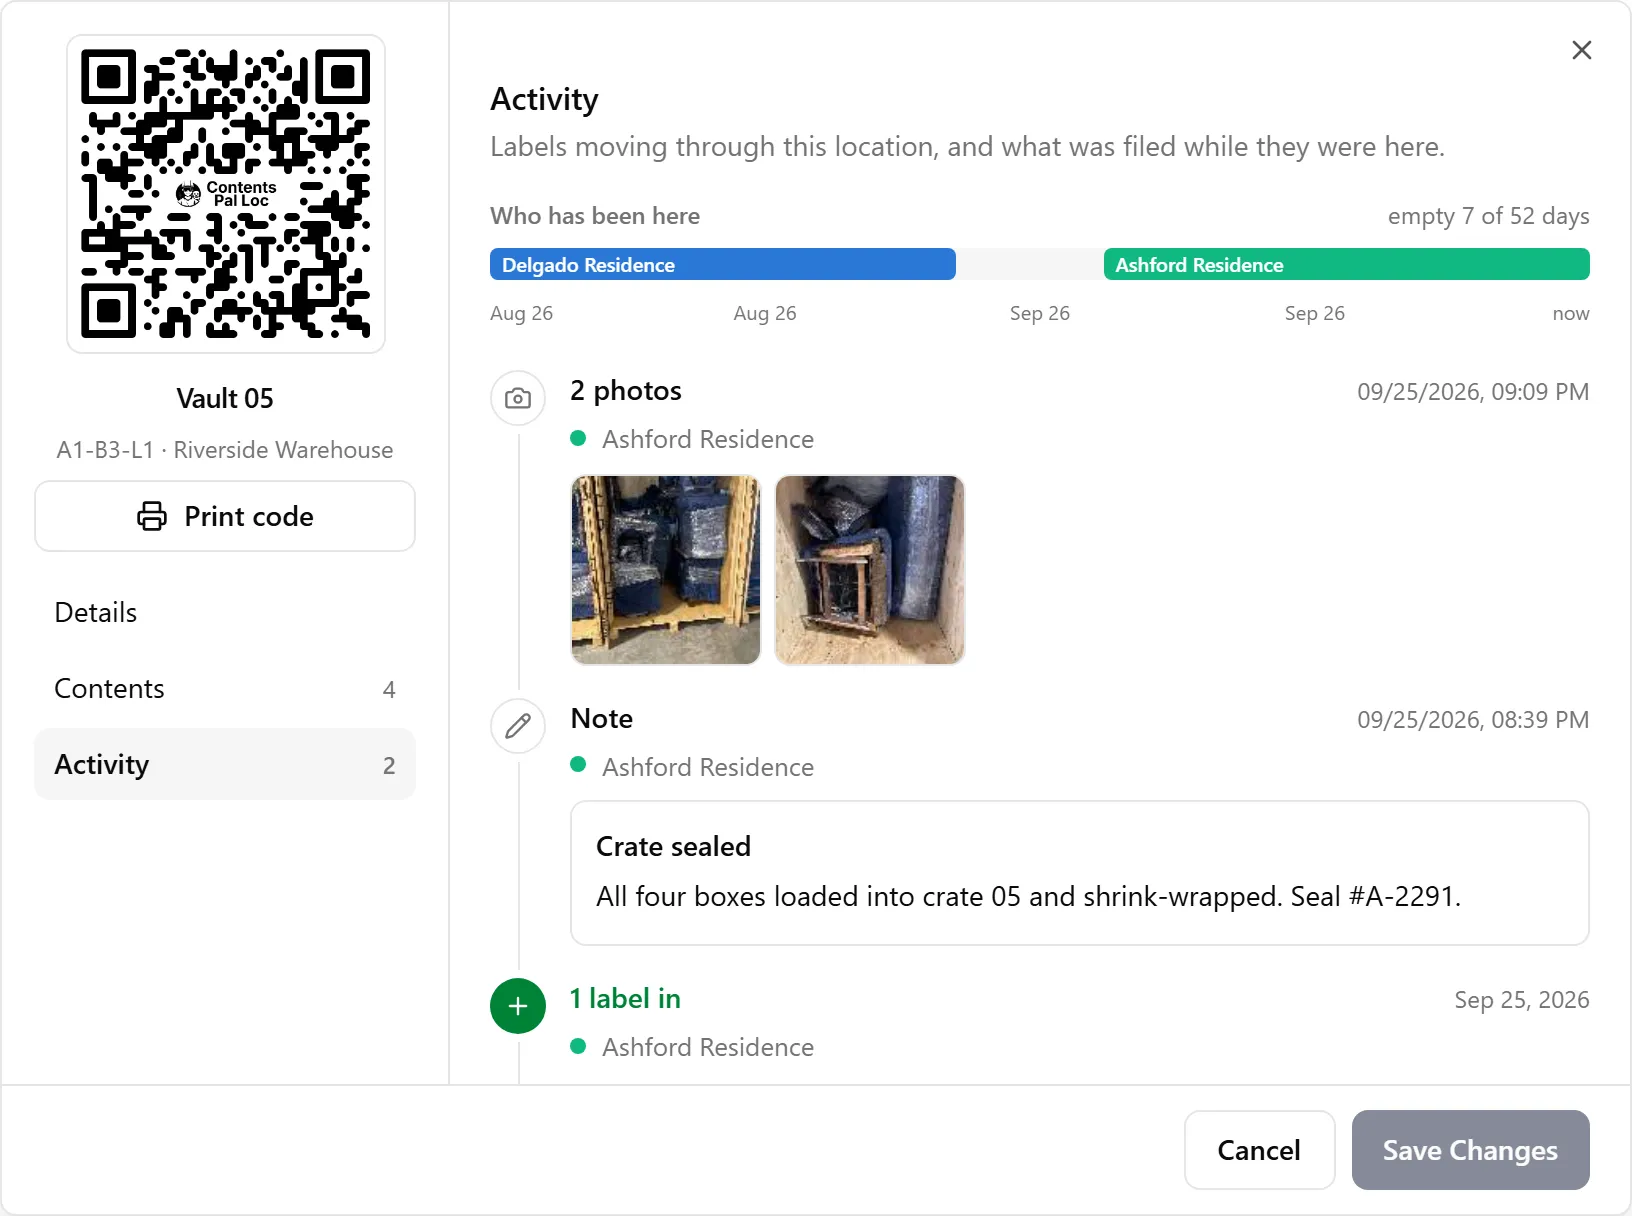Click the green dot beside Ashford Residence under Note
The image size is (1632, 1216).
click(x=578, y=765)
